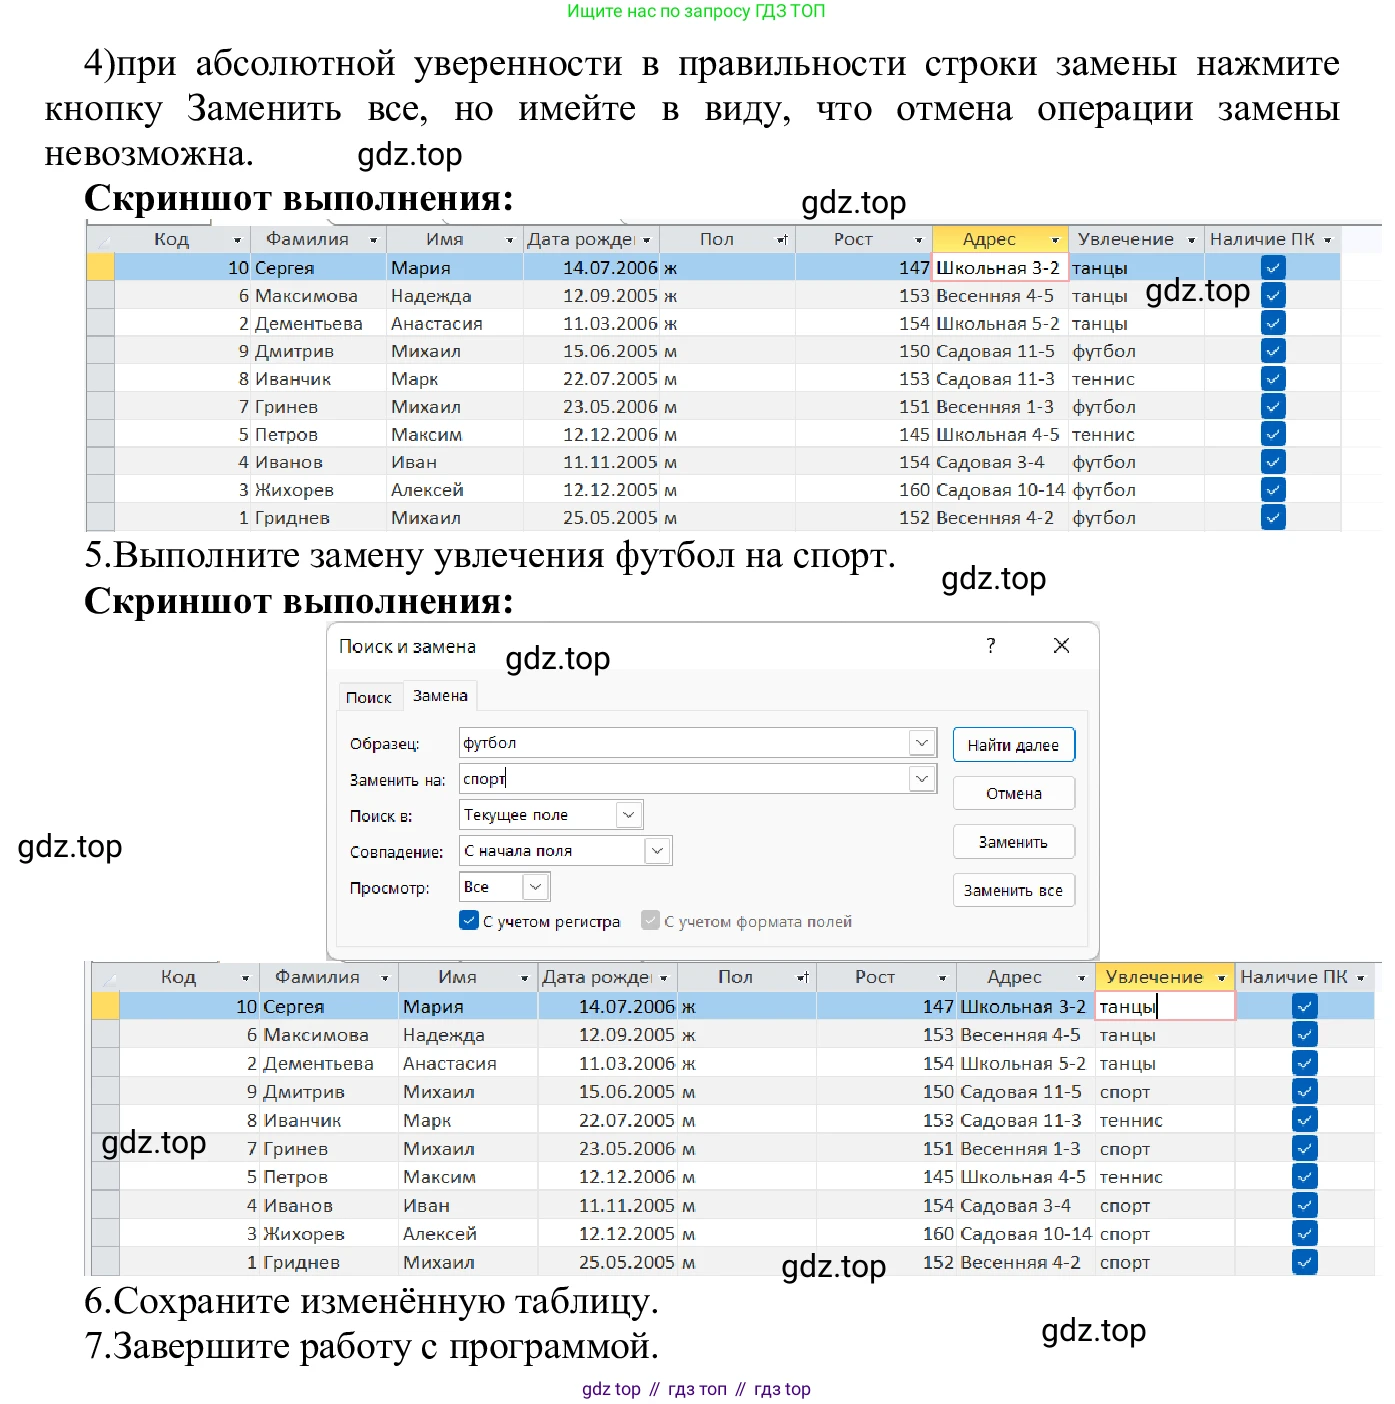Switch to the Замена tab
The width and height of the screenshot is (1395, 1404).
coord(440,695)
